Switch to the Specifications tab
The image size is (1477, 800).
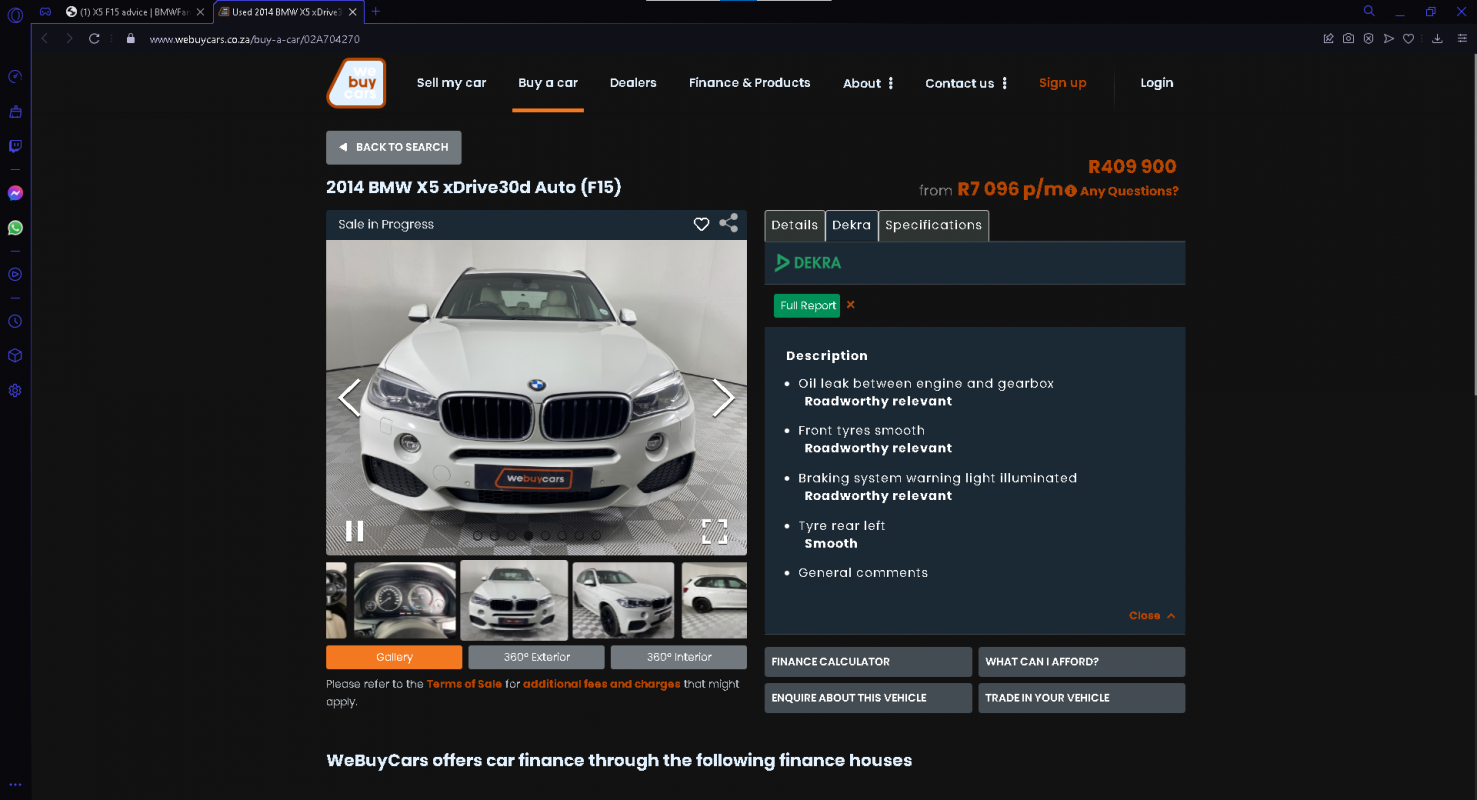tap(933, 225)
